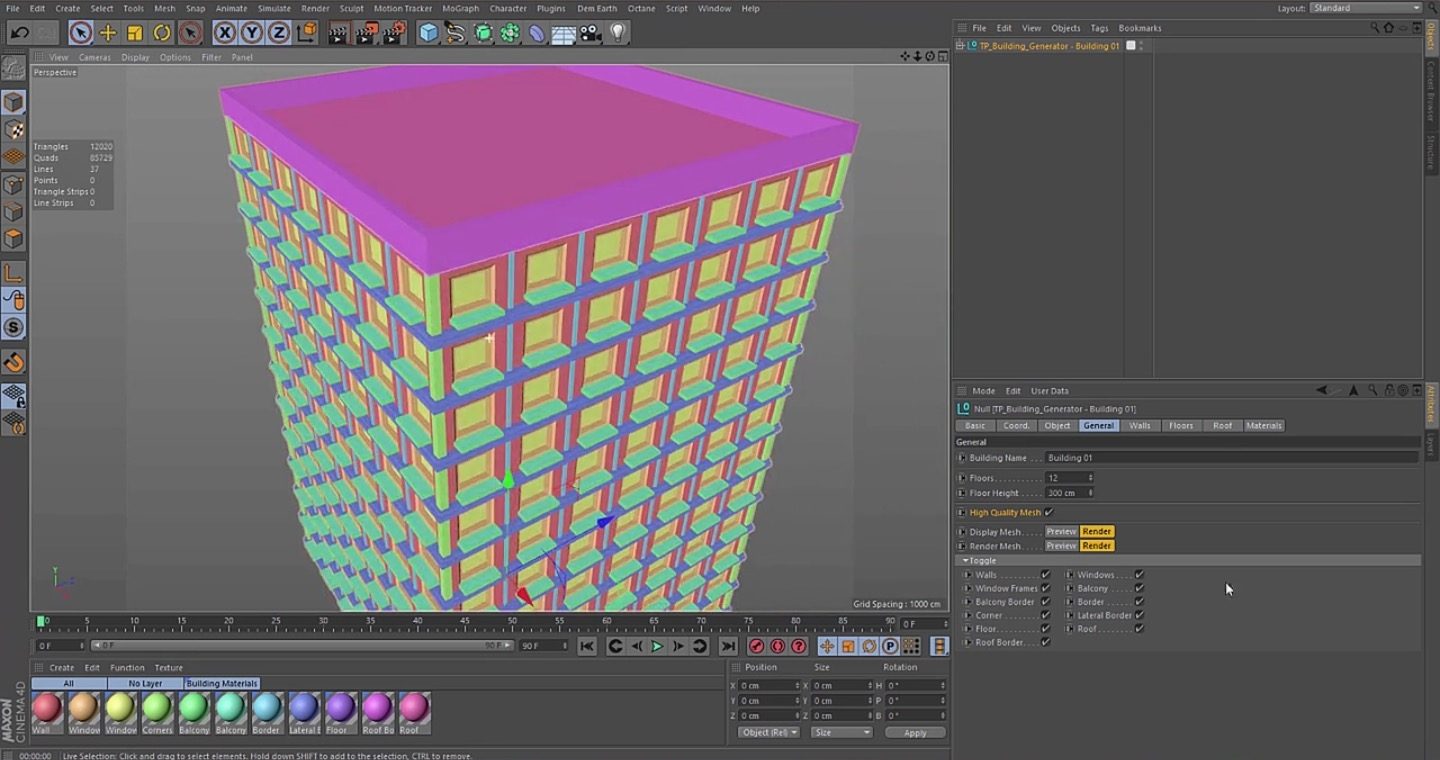Uncheck High Quality Mesh checkbox
The width and height of the screenshot is (1440, 760).
tap(1048, 512)
